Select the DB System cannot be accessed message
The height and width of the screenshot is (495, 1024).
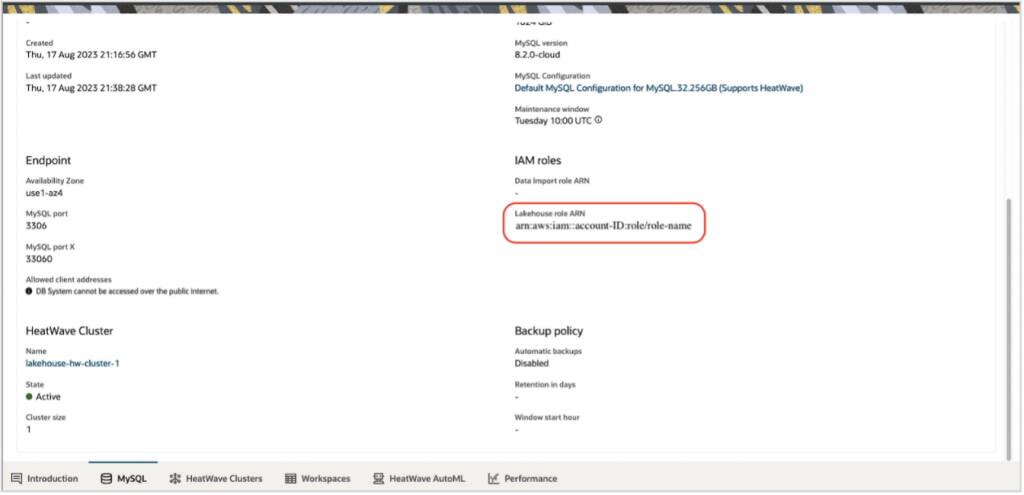(127, 291)
